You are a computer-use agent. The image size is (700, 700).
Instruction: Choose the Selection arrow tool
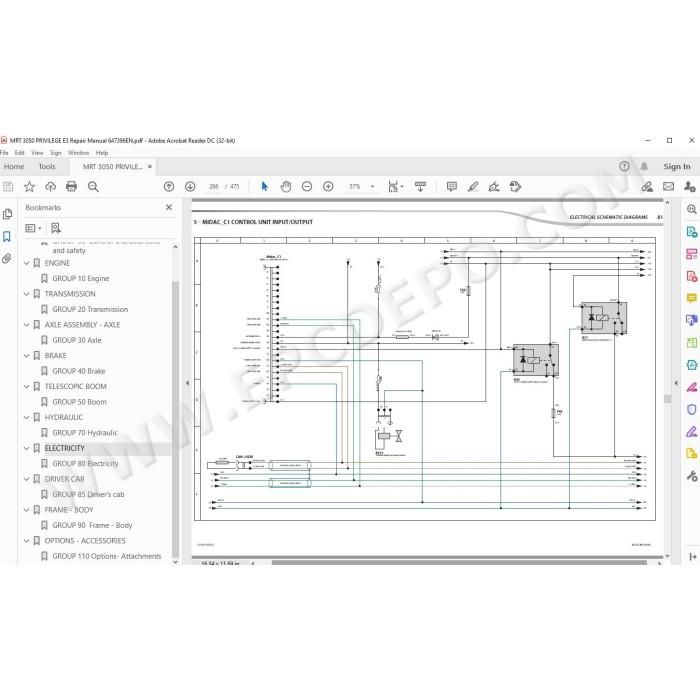pyautogui.click(x=264, y=187)
